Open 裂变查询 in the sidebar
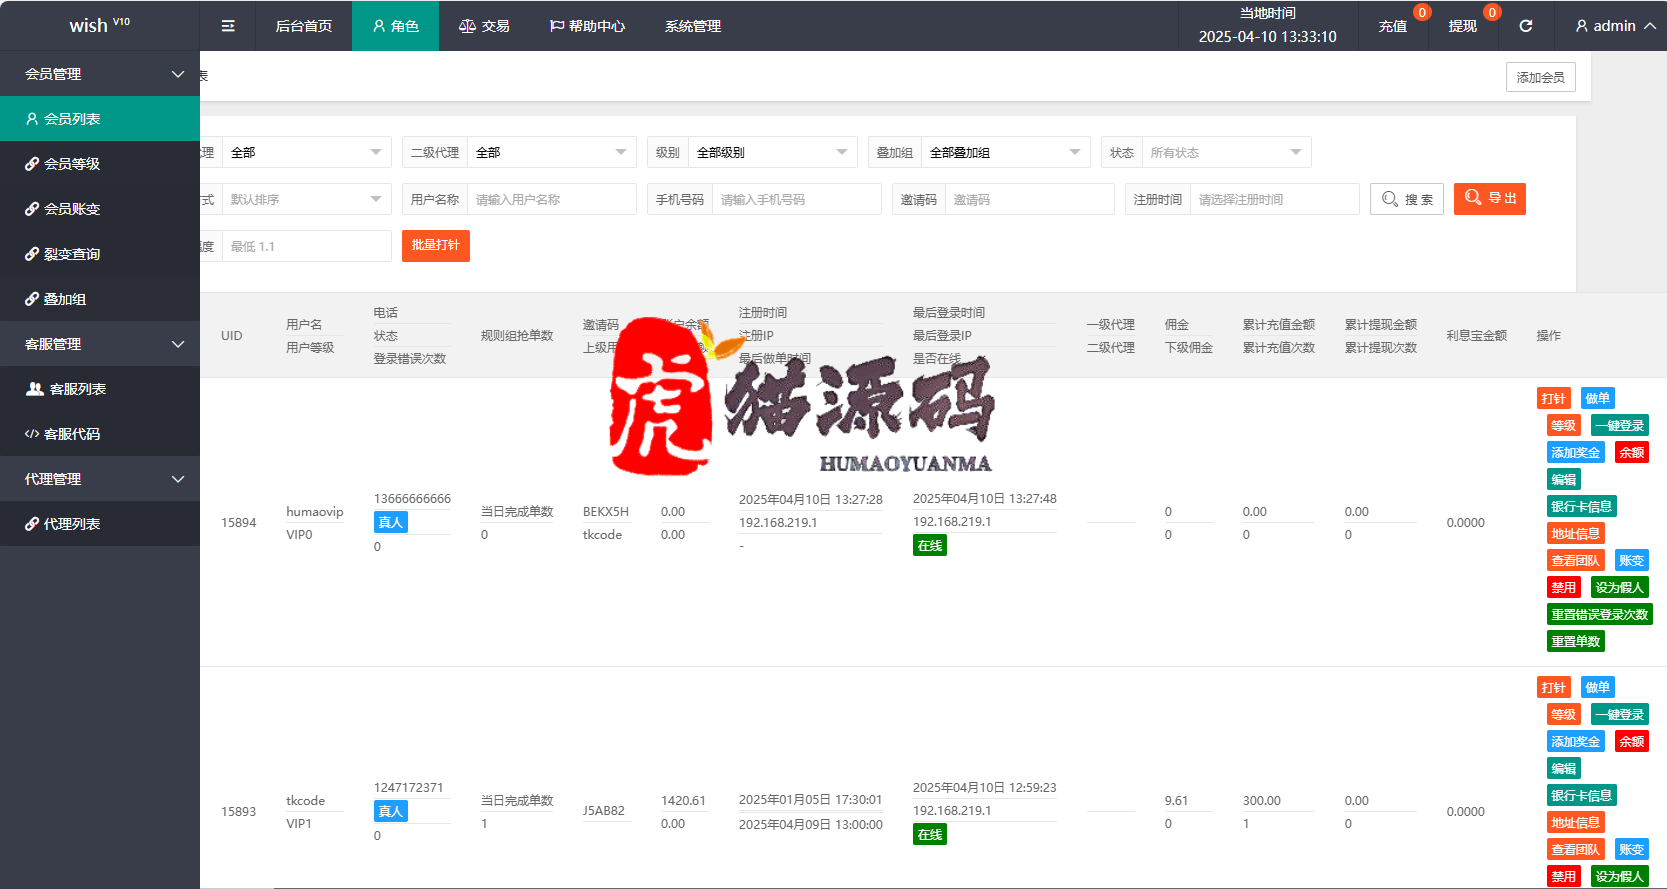Screen dimensions: 1667x889 tap(100, 254)
